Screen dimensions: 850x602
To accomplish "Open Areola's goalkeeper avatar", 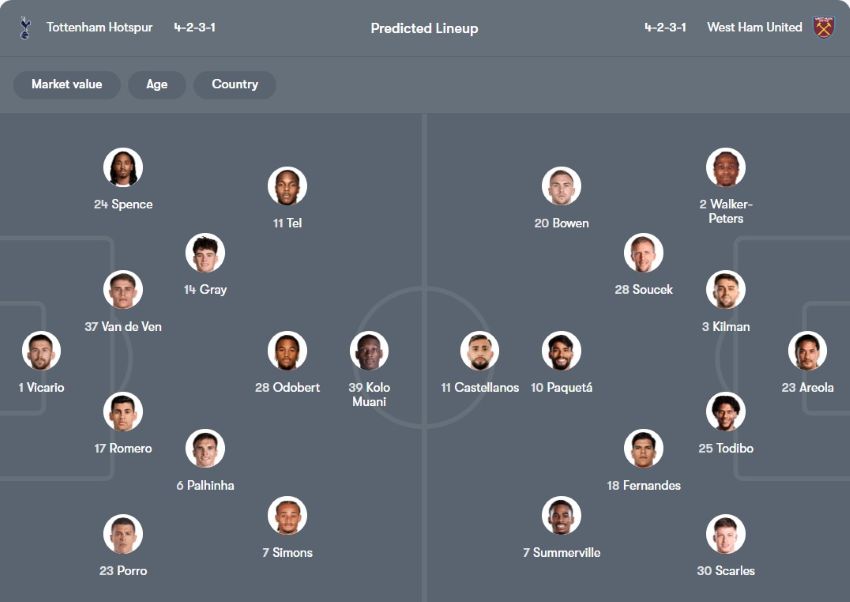I will (x=807, y=351).
